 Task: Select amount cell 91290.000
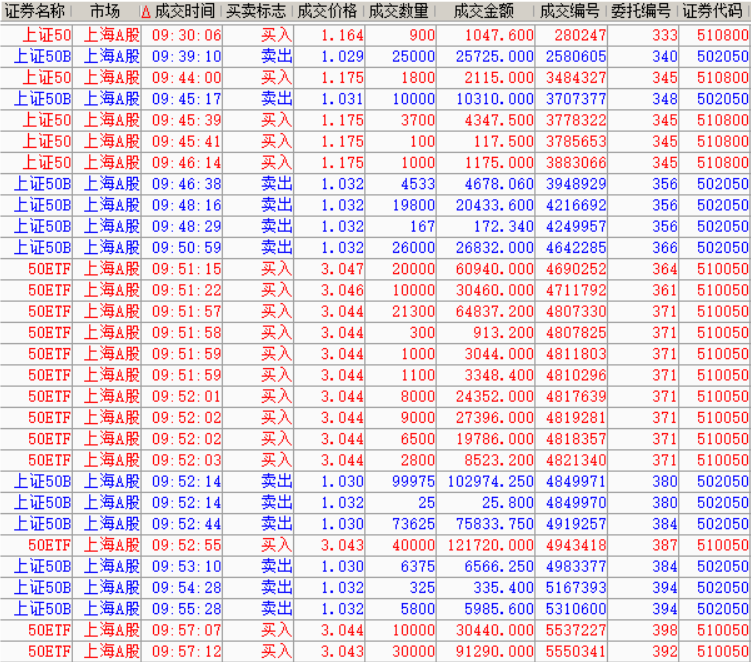[494, 651]
